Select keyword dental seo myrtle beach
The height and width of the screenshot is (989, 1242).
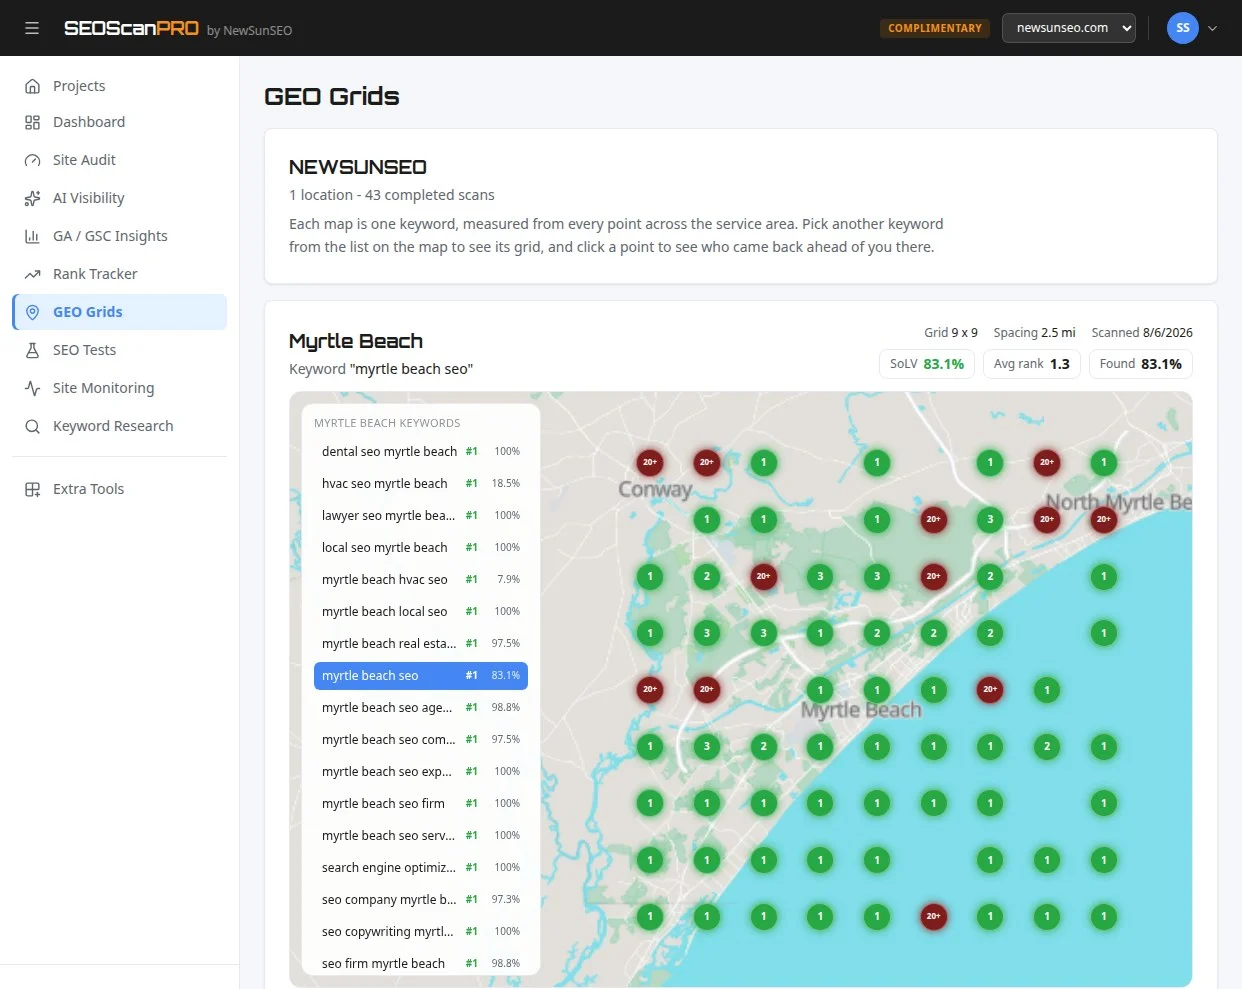(421, 452)
